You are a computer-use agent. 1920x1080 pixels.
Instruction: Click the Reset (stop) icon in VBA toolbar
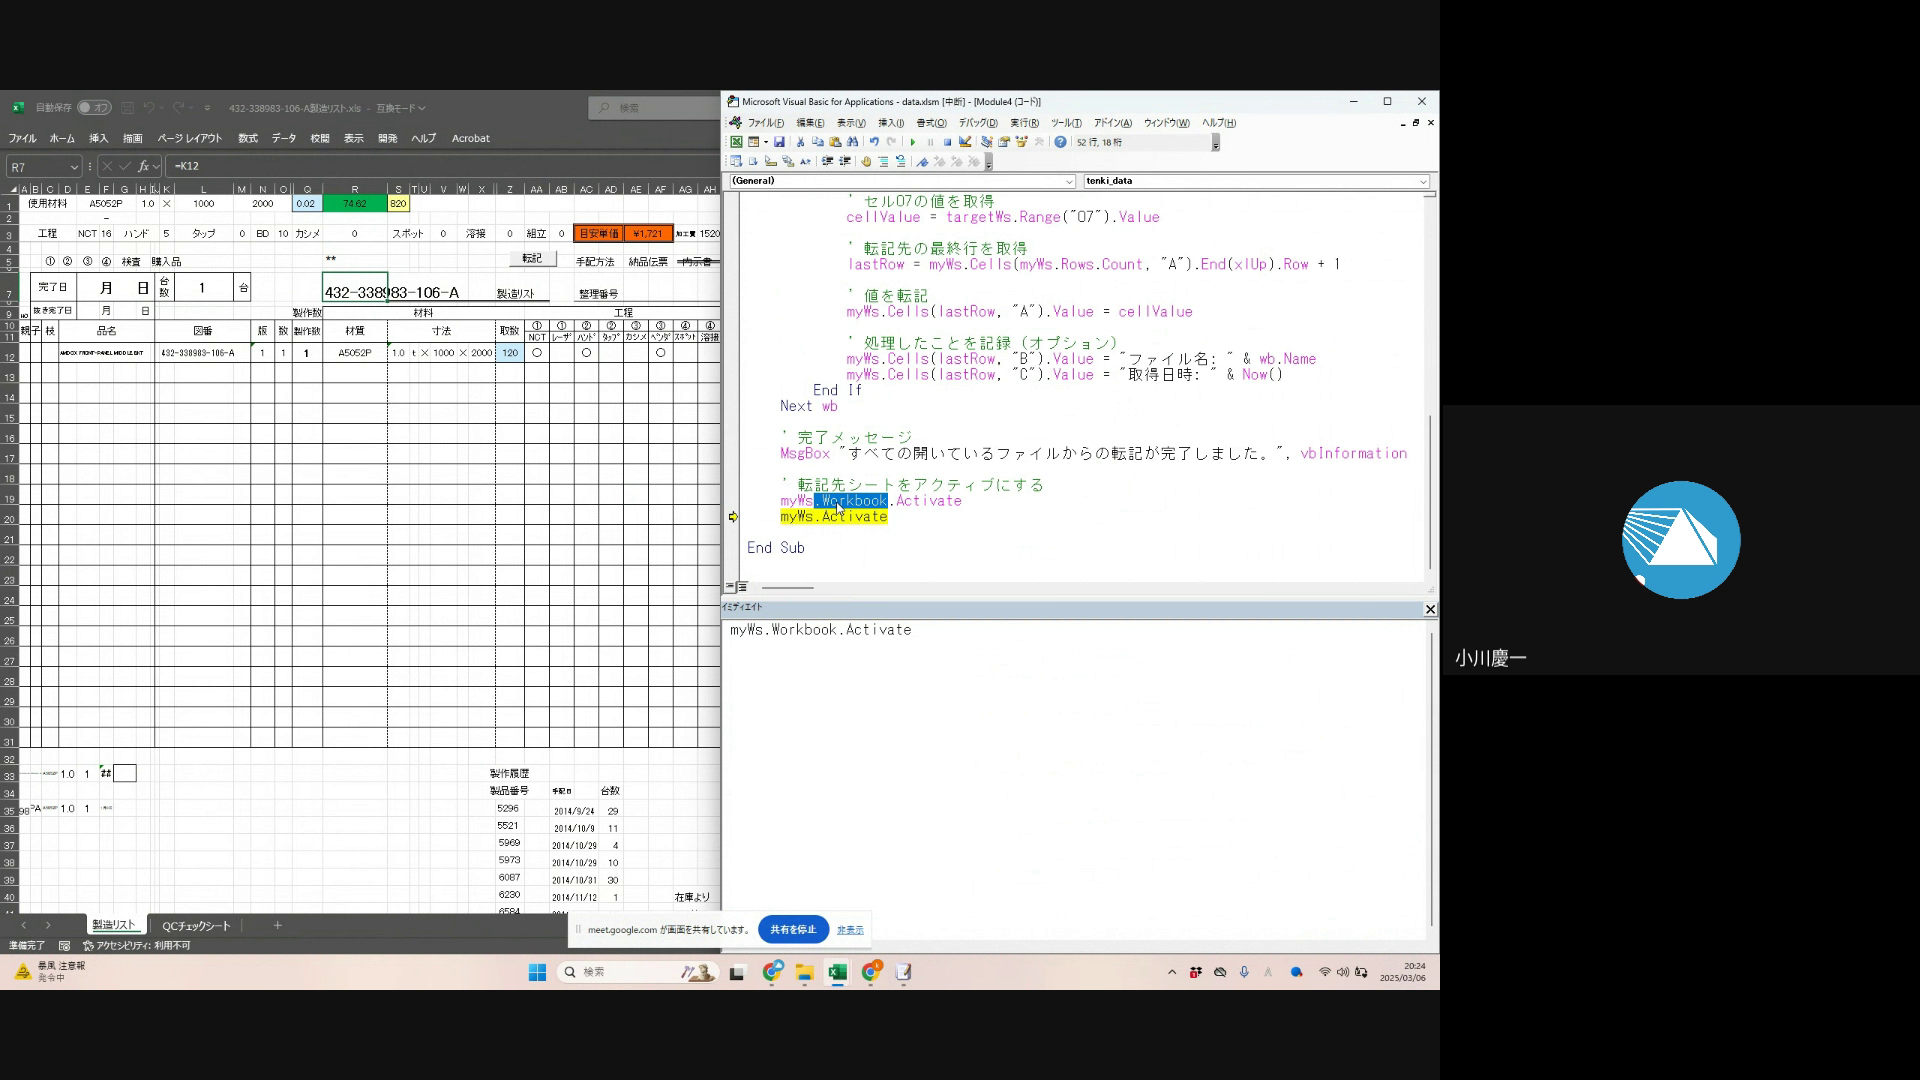947,142
